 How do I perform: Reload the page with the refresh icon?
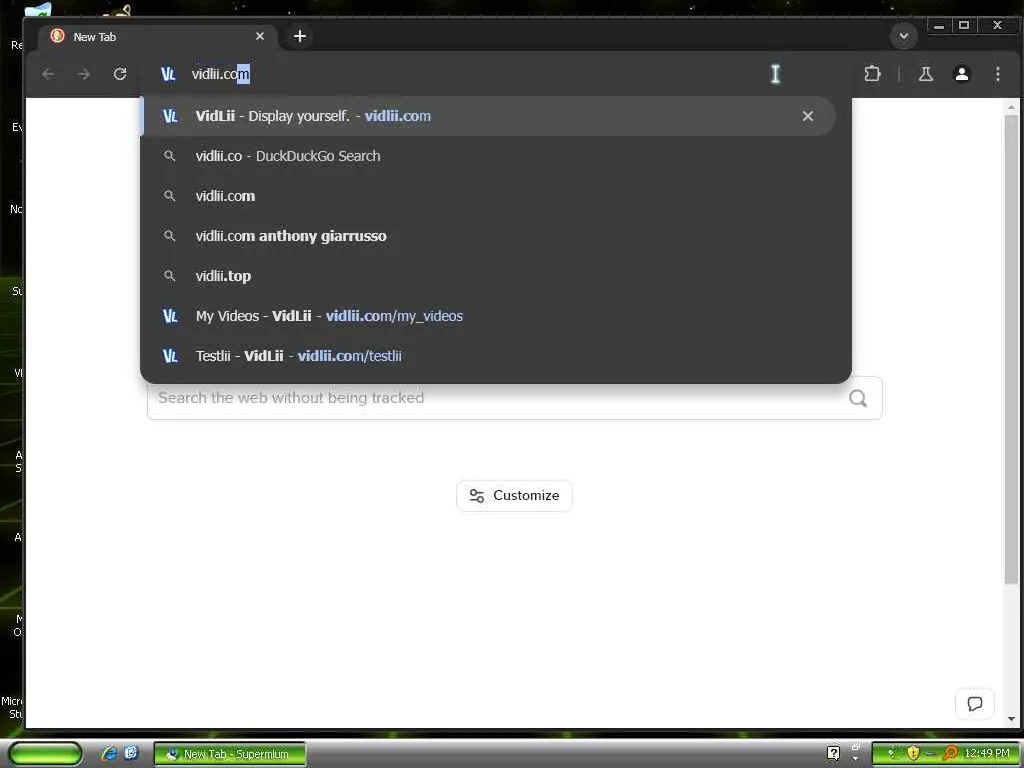pos(120,74)
